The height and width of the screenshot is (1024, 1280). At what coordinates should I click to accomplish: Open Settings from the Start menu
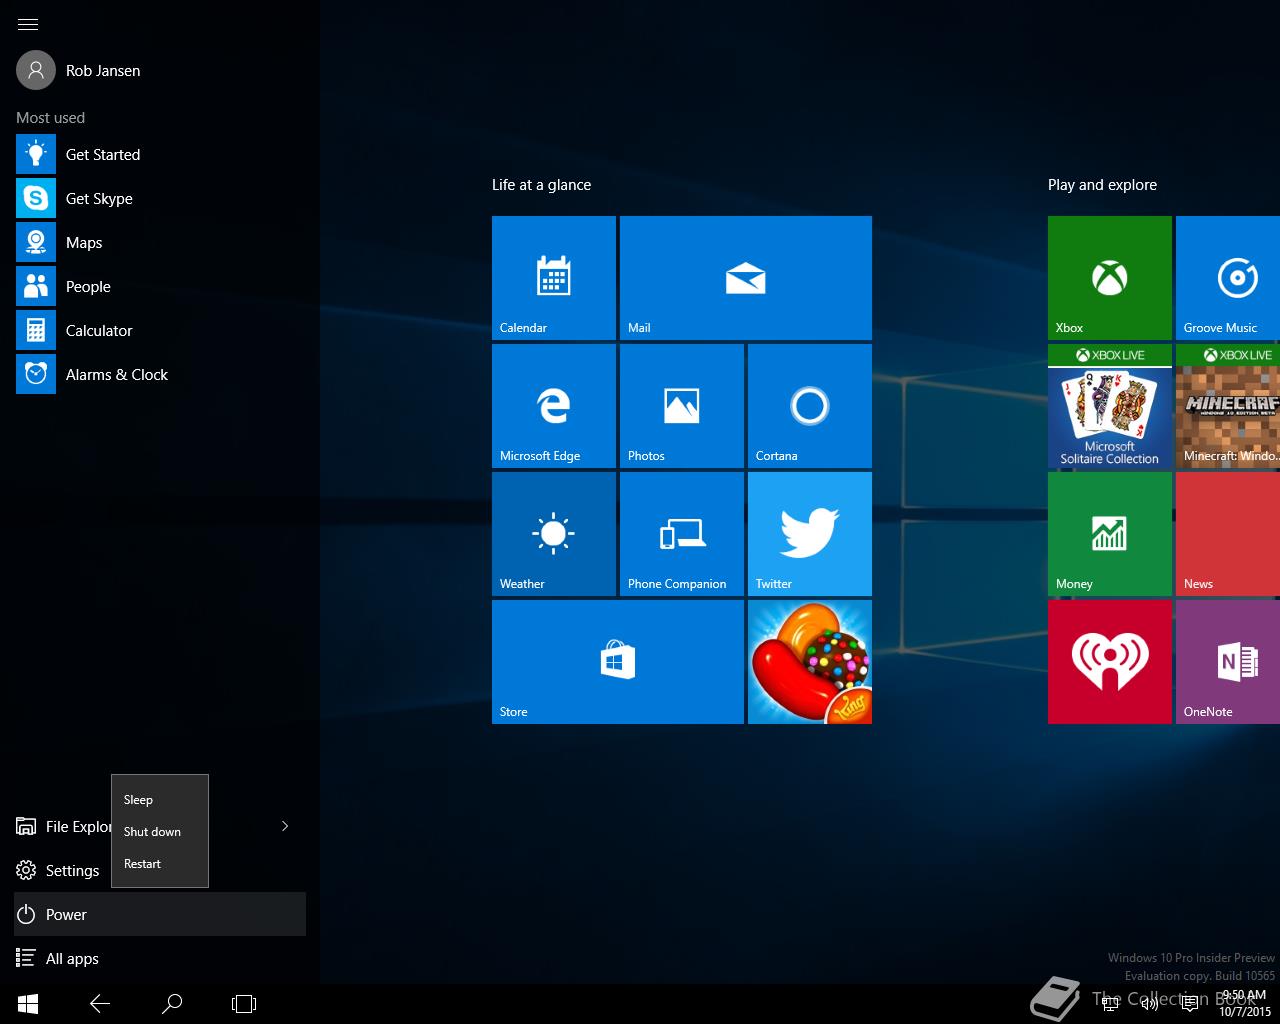[x=60, y=870]
